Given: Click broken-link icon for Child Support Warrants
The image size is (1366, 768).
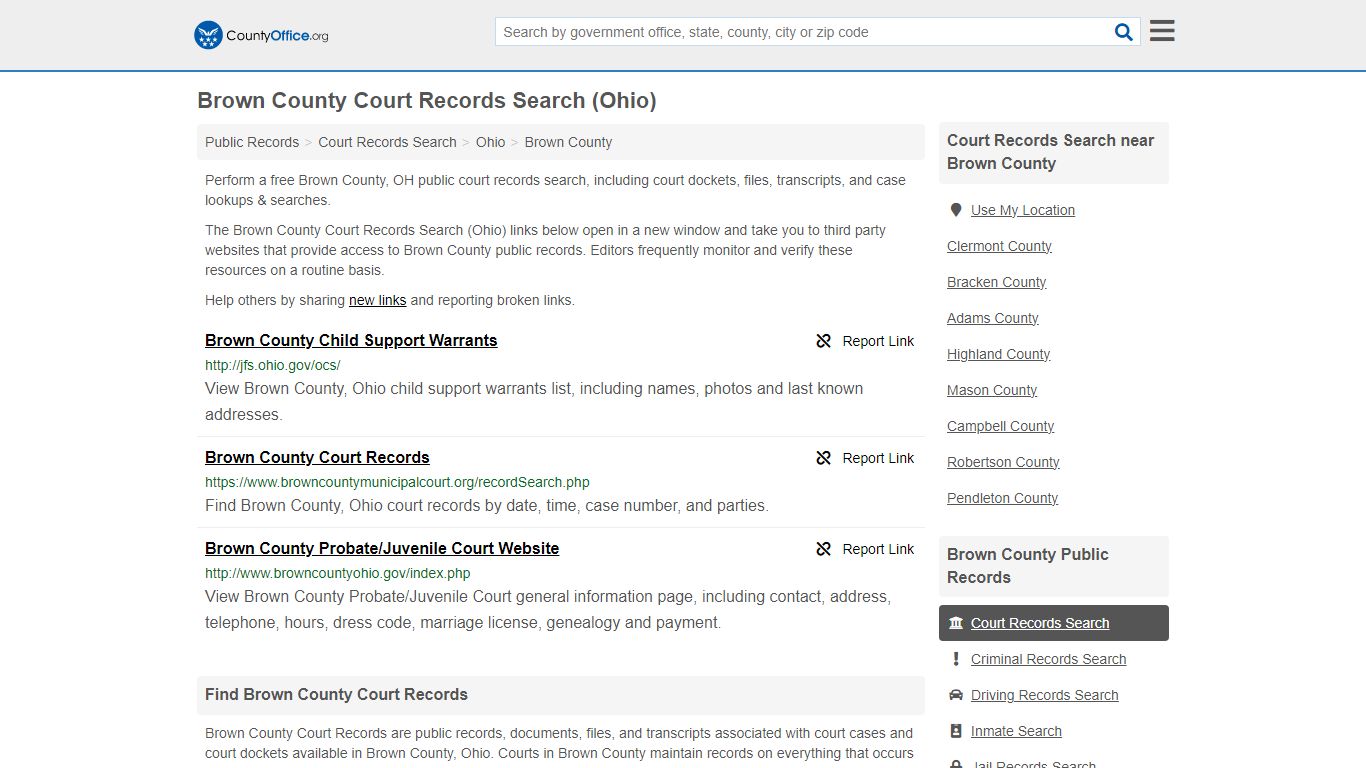Looking at the screenshot, I should tap(823, 341).
